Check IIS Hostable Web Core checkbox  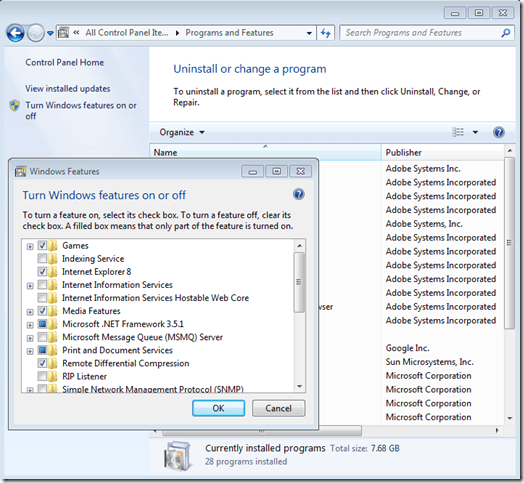[x=42, y=297]
